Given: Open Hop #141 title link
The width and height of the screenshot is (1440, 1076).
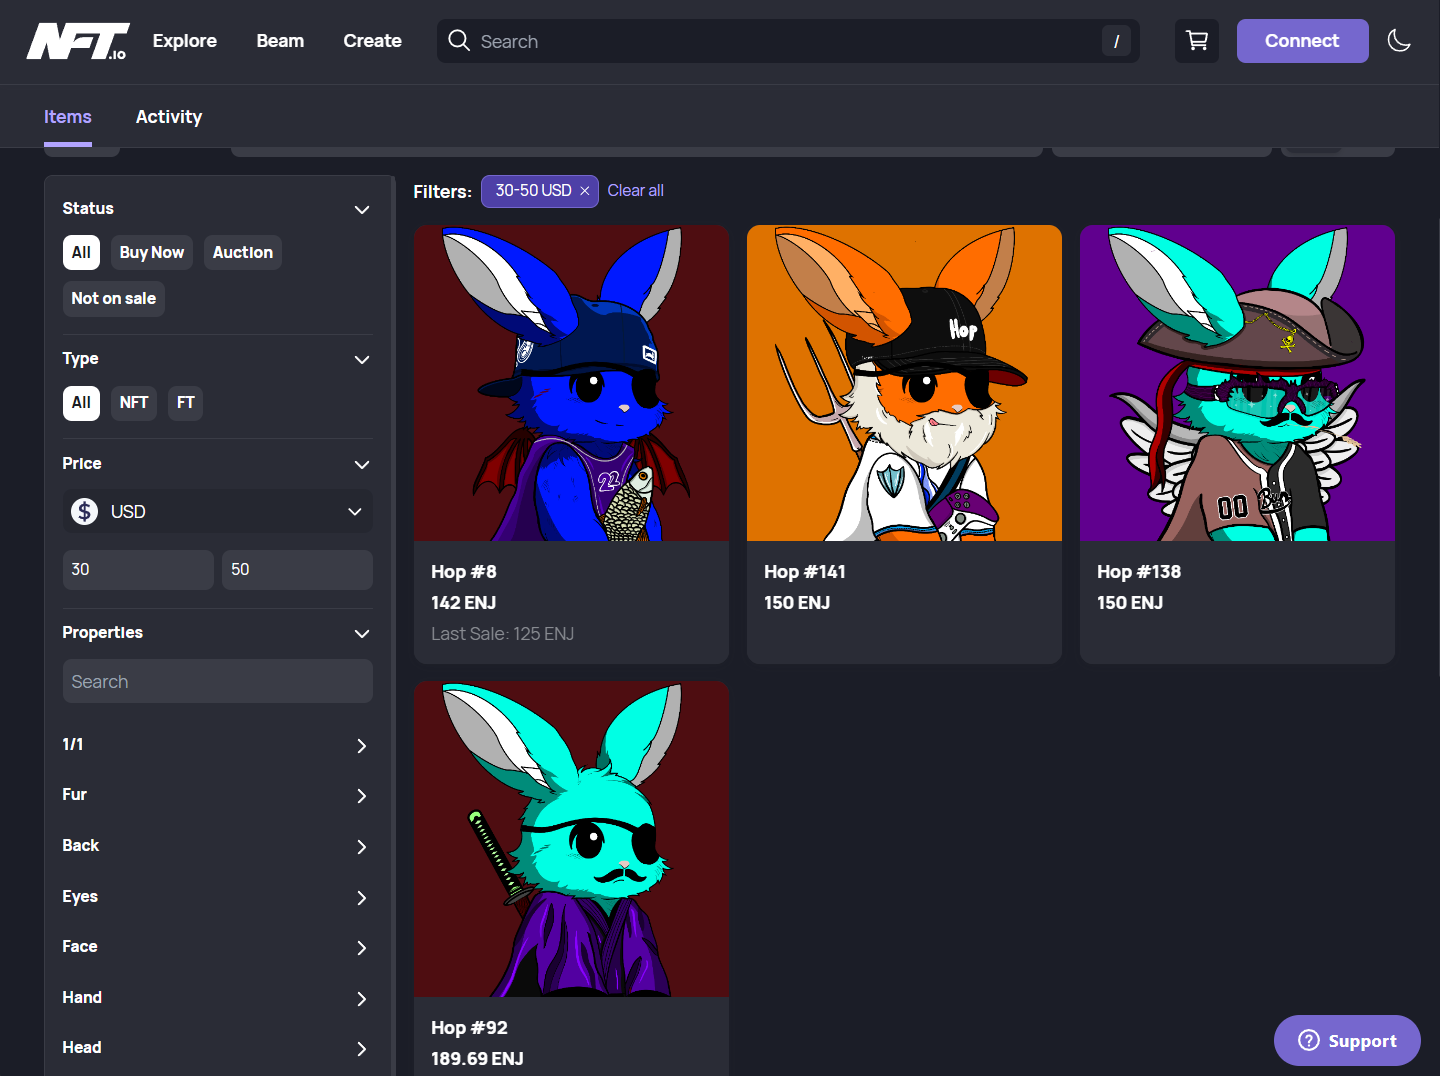Looking at the screenshot, I should pyautogui.click(x=805, y=572).
